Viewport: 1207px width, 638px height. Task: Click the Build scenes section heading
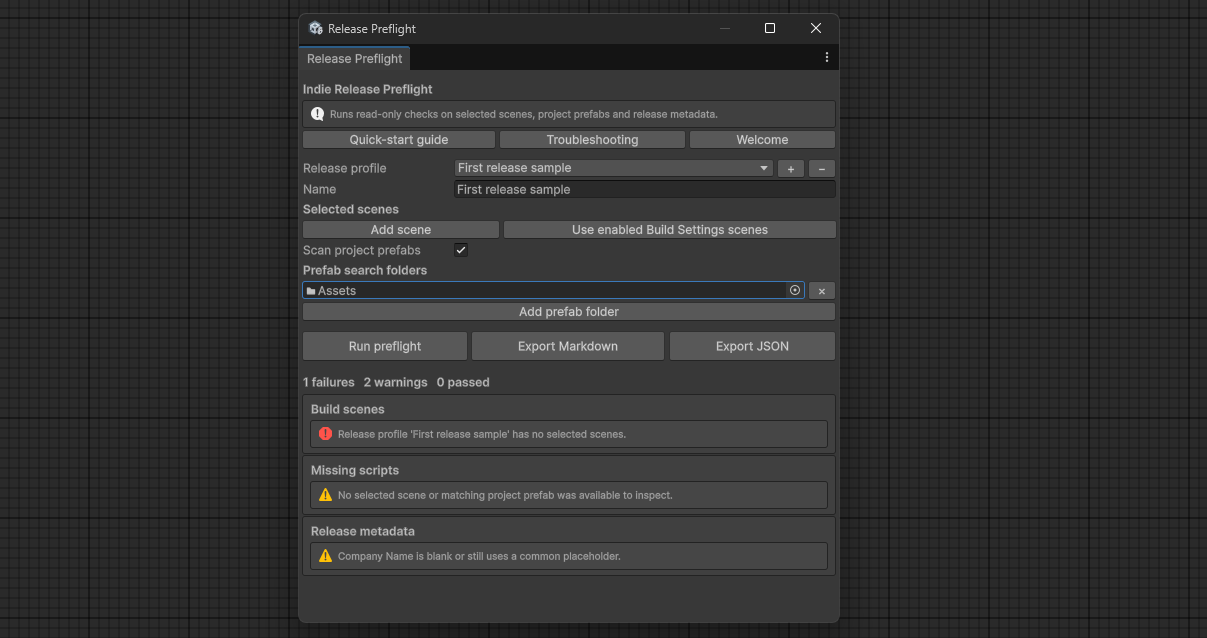click(347, 409)
